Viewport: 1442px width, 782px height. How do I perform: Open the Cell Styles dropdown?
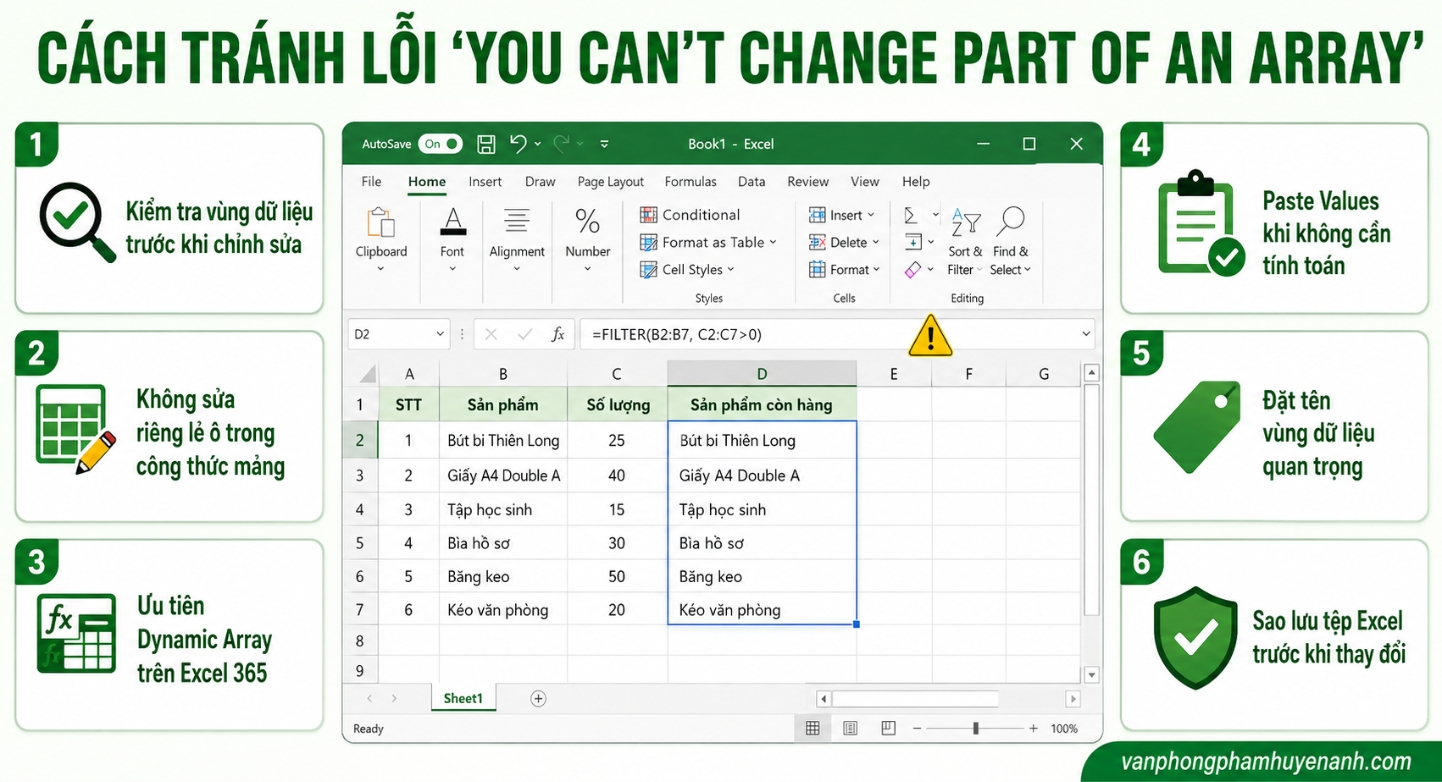687,270
